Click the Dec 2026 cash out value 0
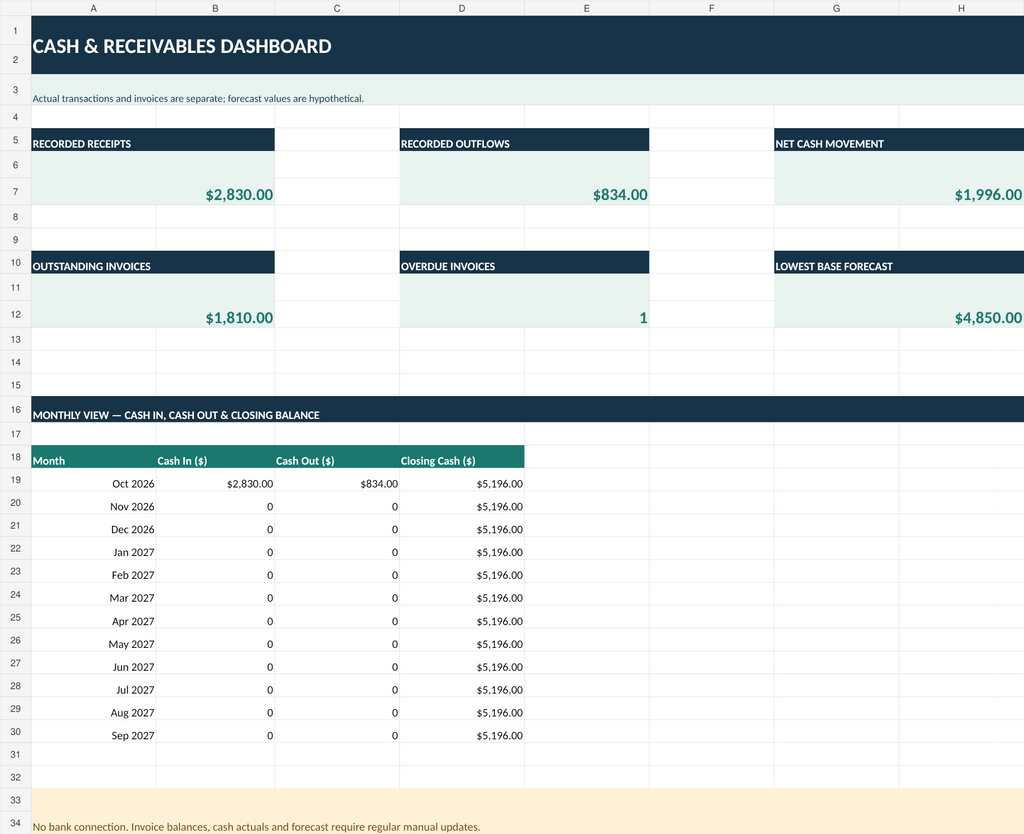The width and height of the screenshot is (1024, 834). point(337,526)
